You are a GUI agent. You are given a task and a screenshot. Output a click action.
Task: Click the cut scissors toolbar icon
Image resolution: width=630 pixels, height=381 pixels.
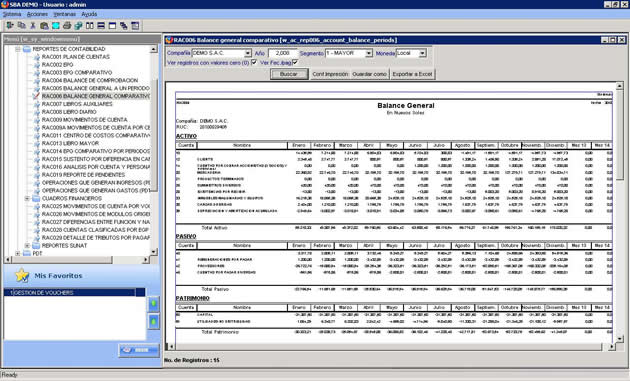tap(33, 26)
